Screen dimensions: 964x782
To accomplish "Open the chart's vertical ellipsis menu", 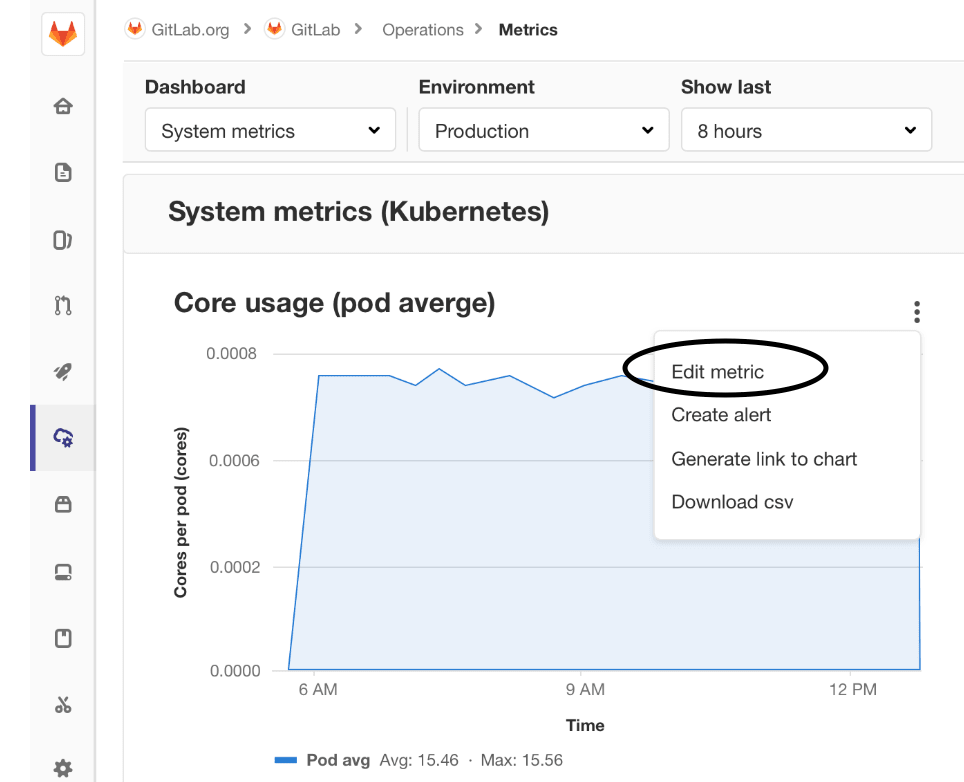I will (917, 311).
